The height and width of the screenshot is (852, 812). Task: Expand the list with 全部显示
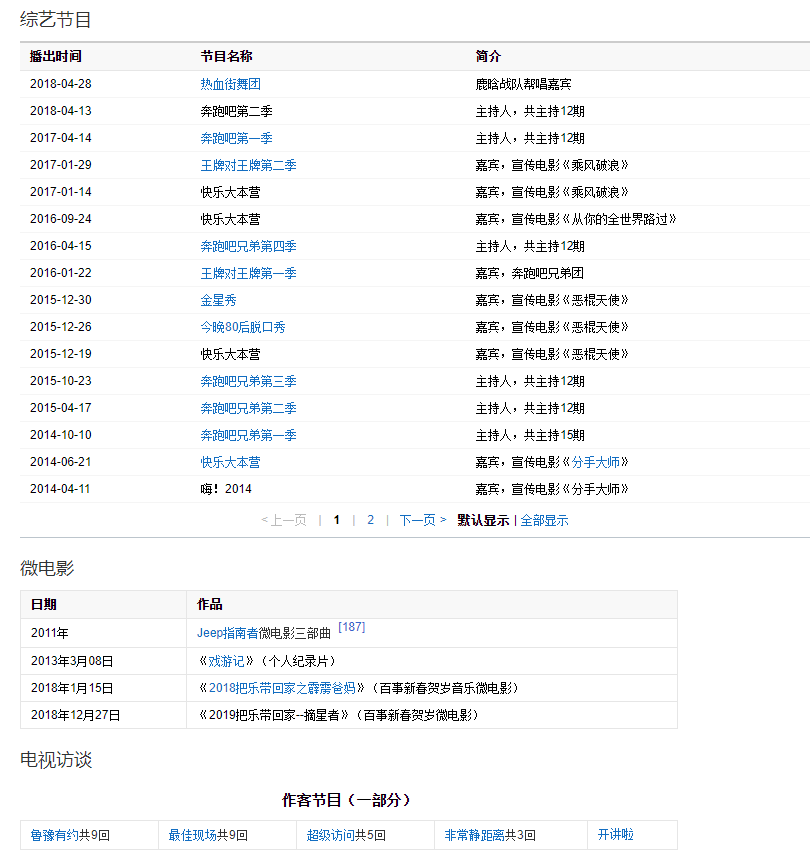pyautogui.click(x=544, y=520)
